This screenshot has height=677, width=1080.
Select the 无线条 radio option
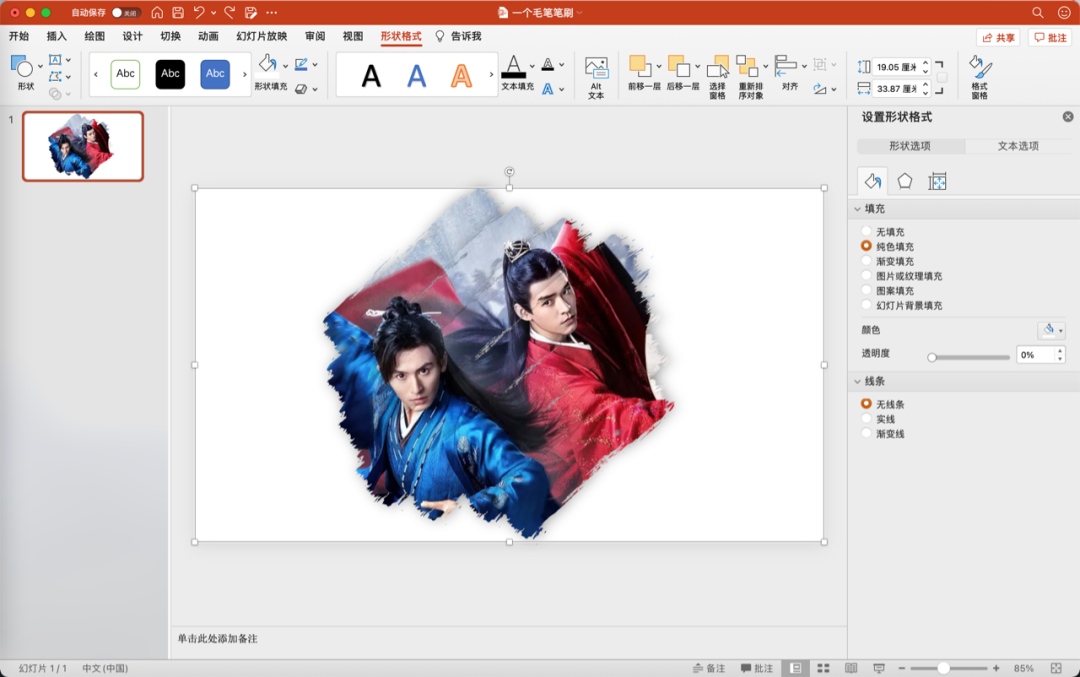coord(866,404)
